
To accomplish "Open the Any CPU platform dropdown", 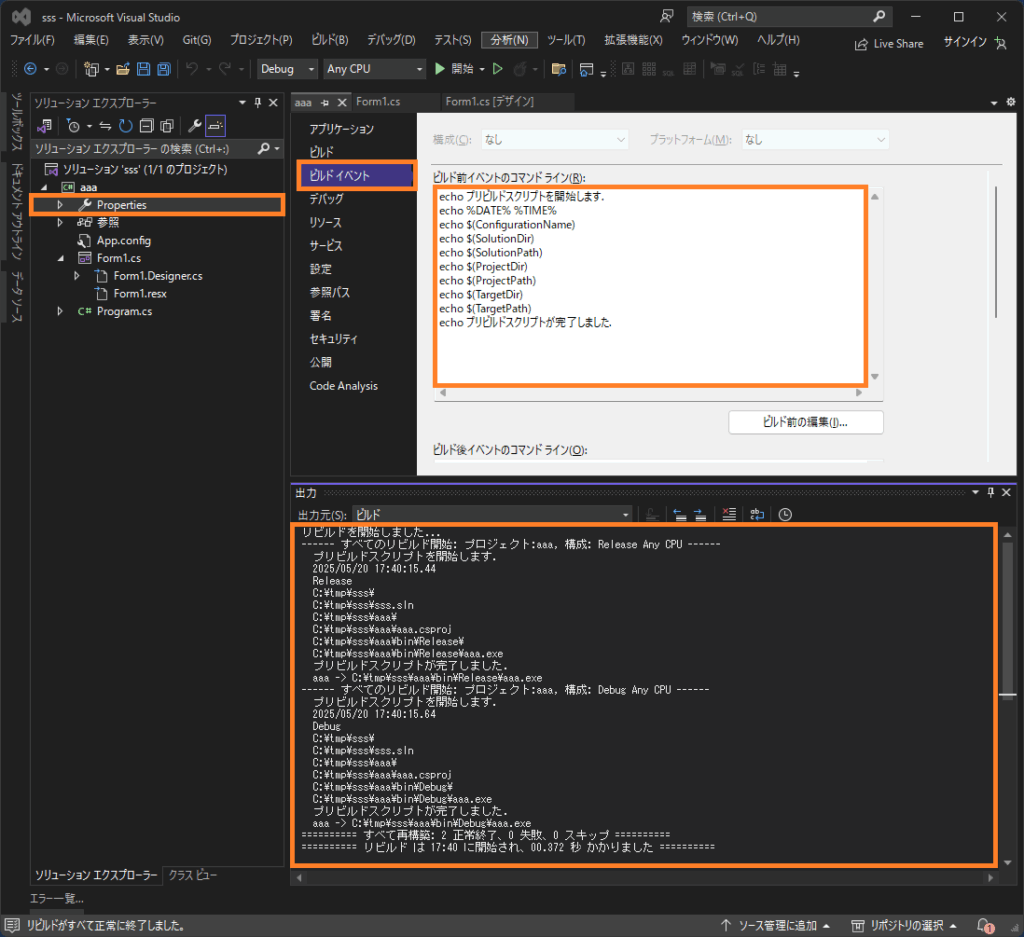I will click(x=375, y=69).
